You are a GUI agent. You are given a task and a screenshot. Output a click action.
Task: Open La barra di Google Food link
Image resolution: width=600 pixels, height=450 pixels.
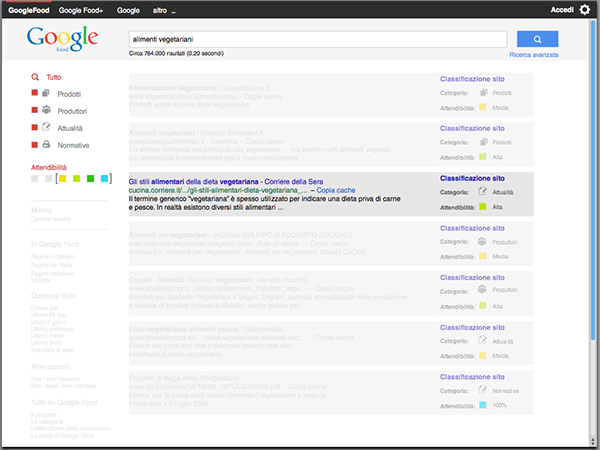62,436
